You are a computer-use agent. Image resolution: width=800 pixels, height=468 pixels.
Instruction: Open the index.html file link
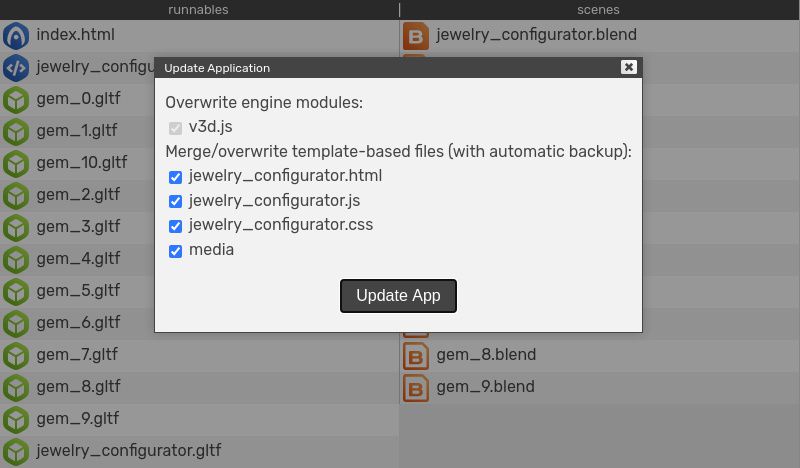point(76,35)
